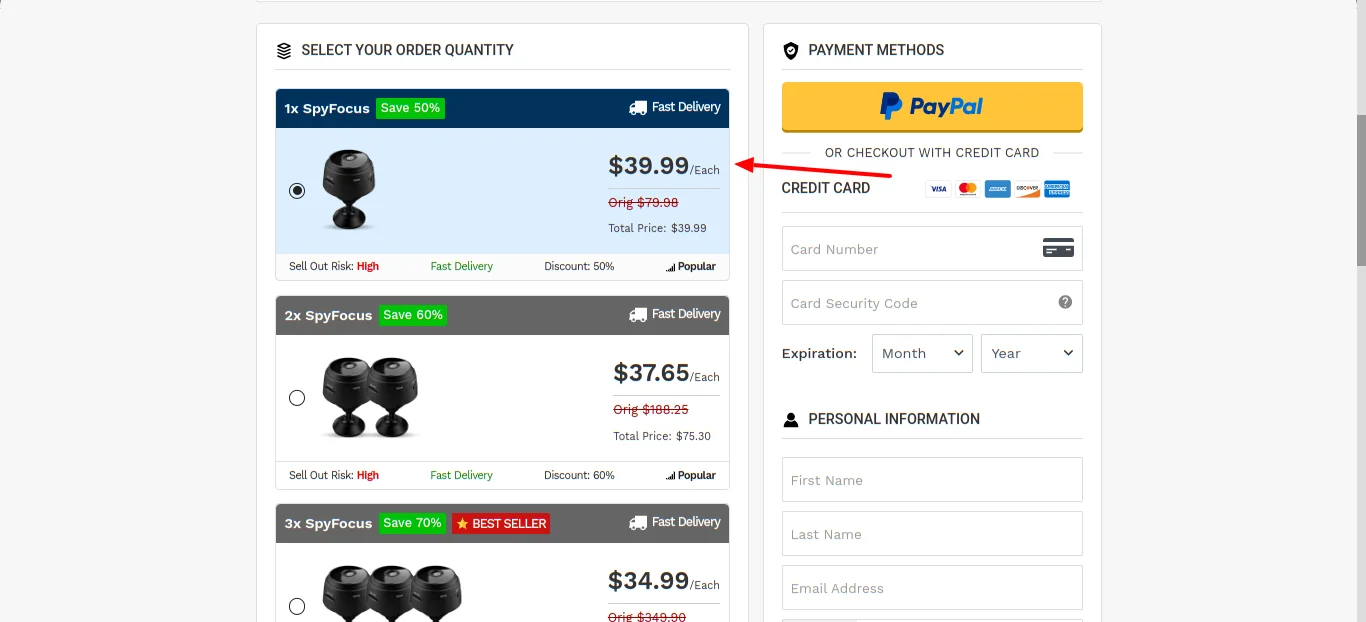1366x622 pixels.
Task: Open the security code help tooltip icon
Action: [1065, 301]
